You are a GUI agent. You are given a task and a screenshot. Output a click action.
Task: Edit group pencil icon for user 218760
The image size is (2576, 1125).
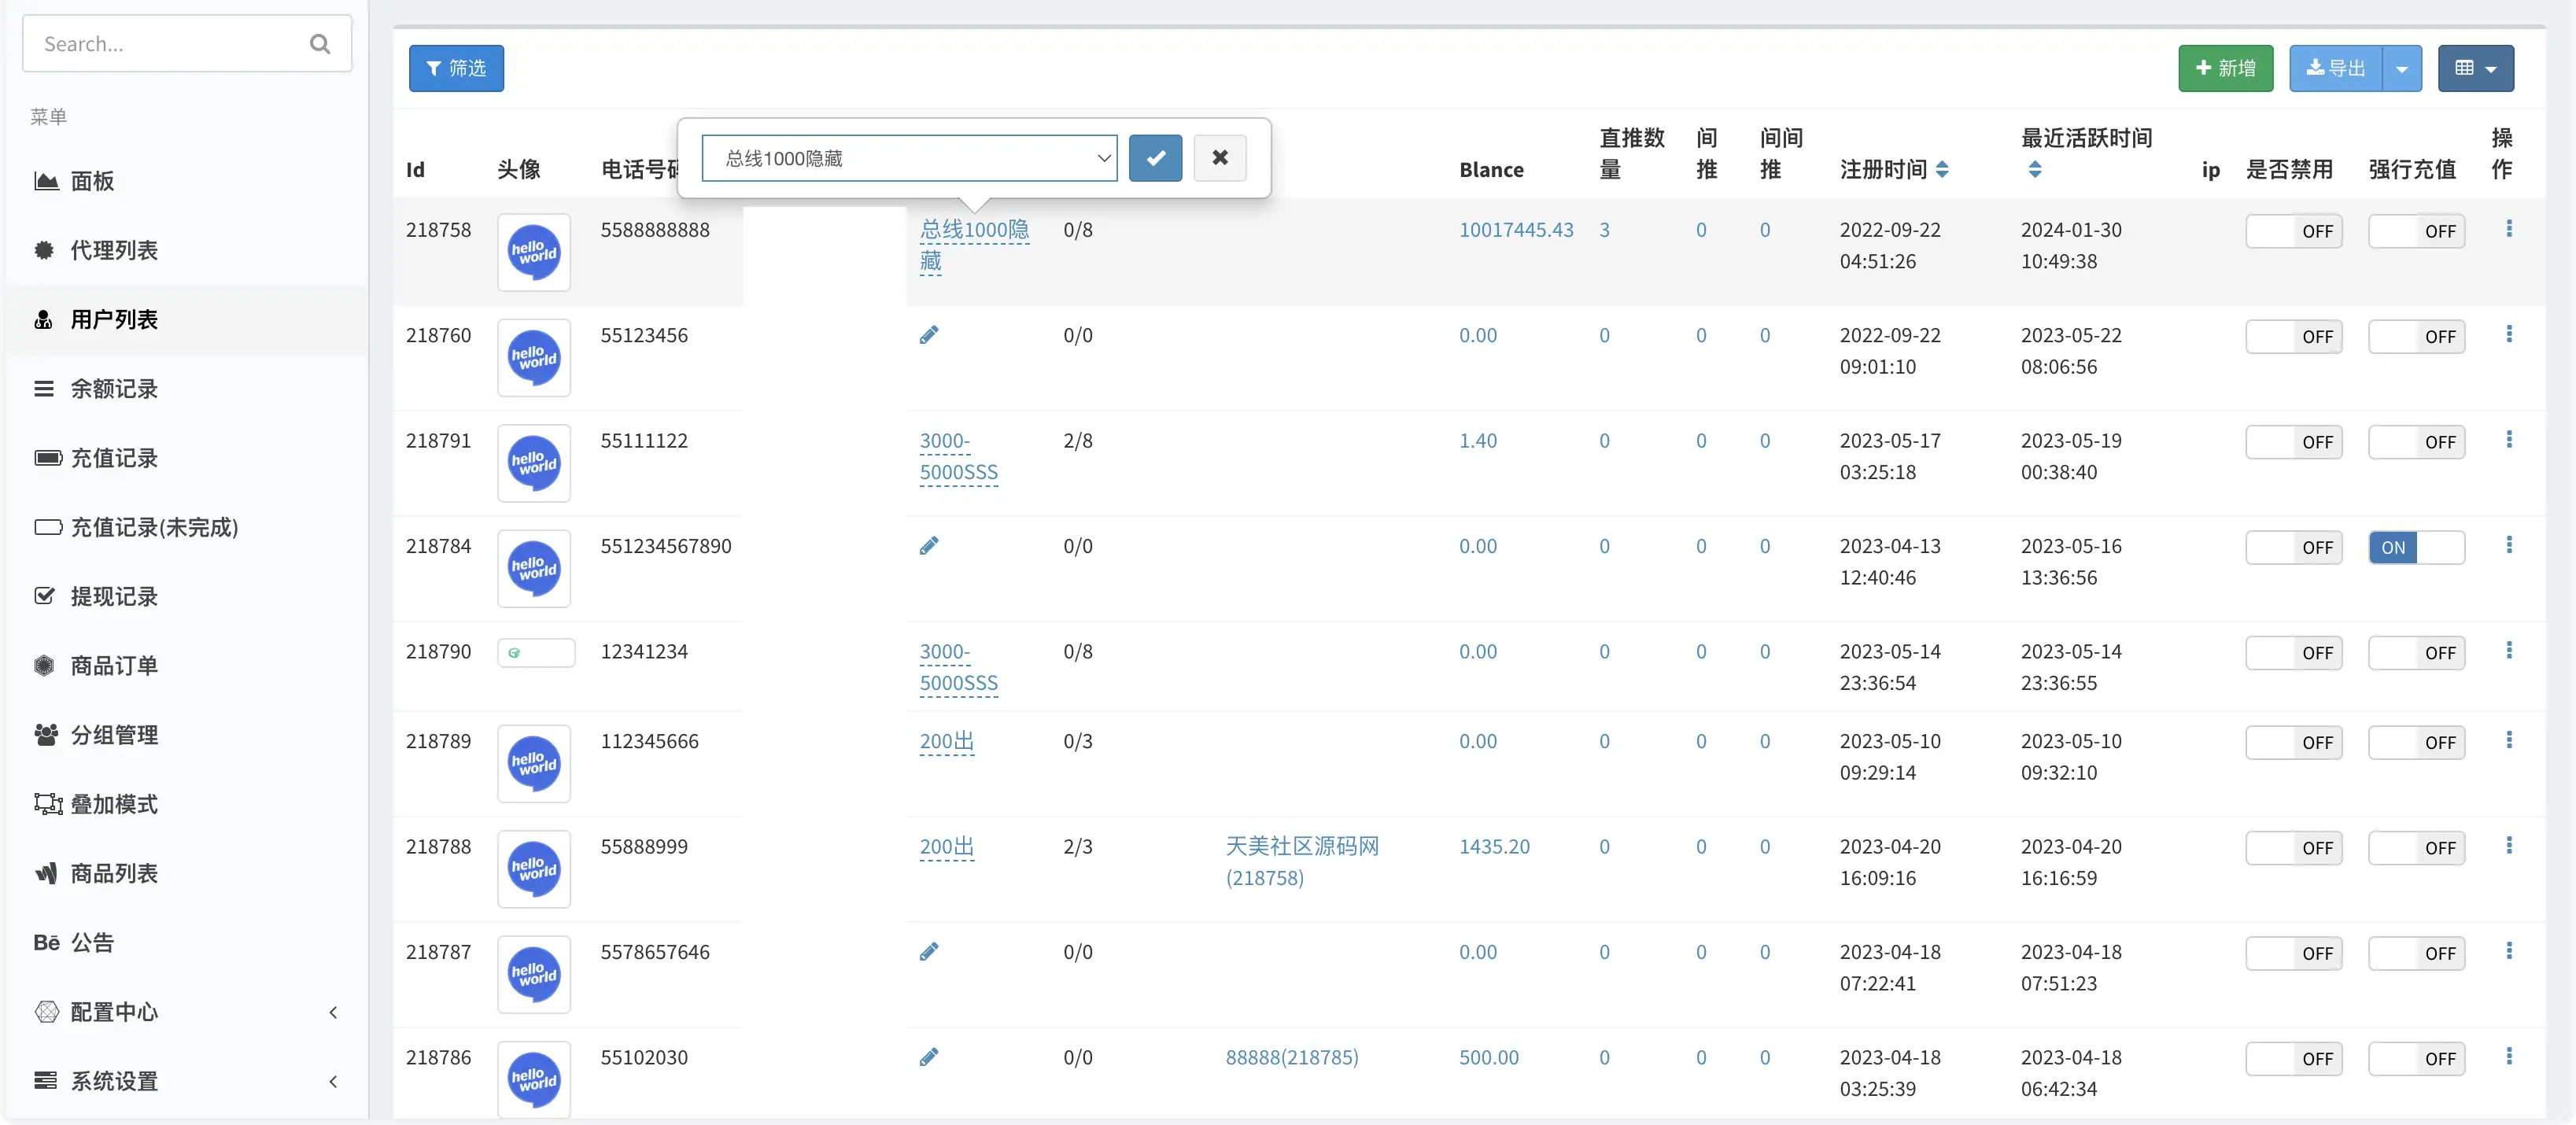click(929, 335)
